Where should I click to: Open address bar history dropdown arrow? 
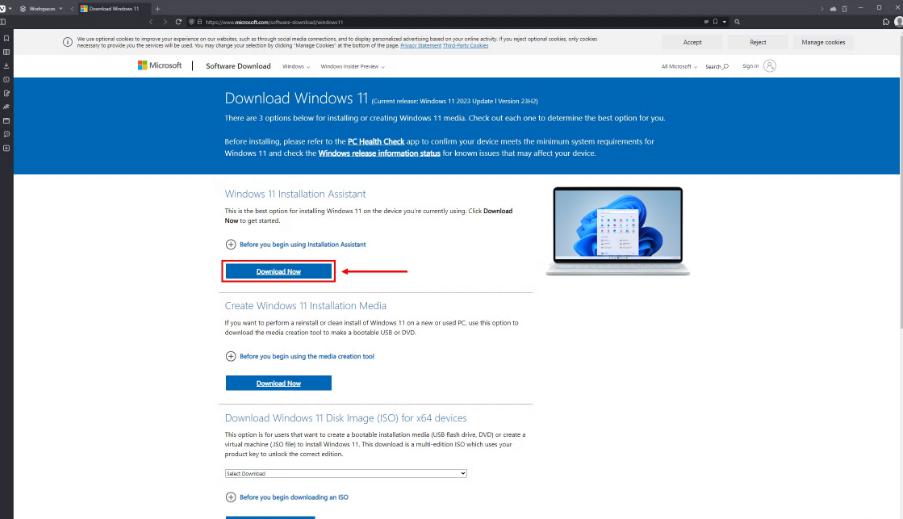(x=724, y=22)
